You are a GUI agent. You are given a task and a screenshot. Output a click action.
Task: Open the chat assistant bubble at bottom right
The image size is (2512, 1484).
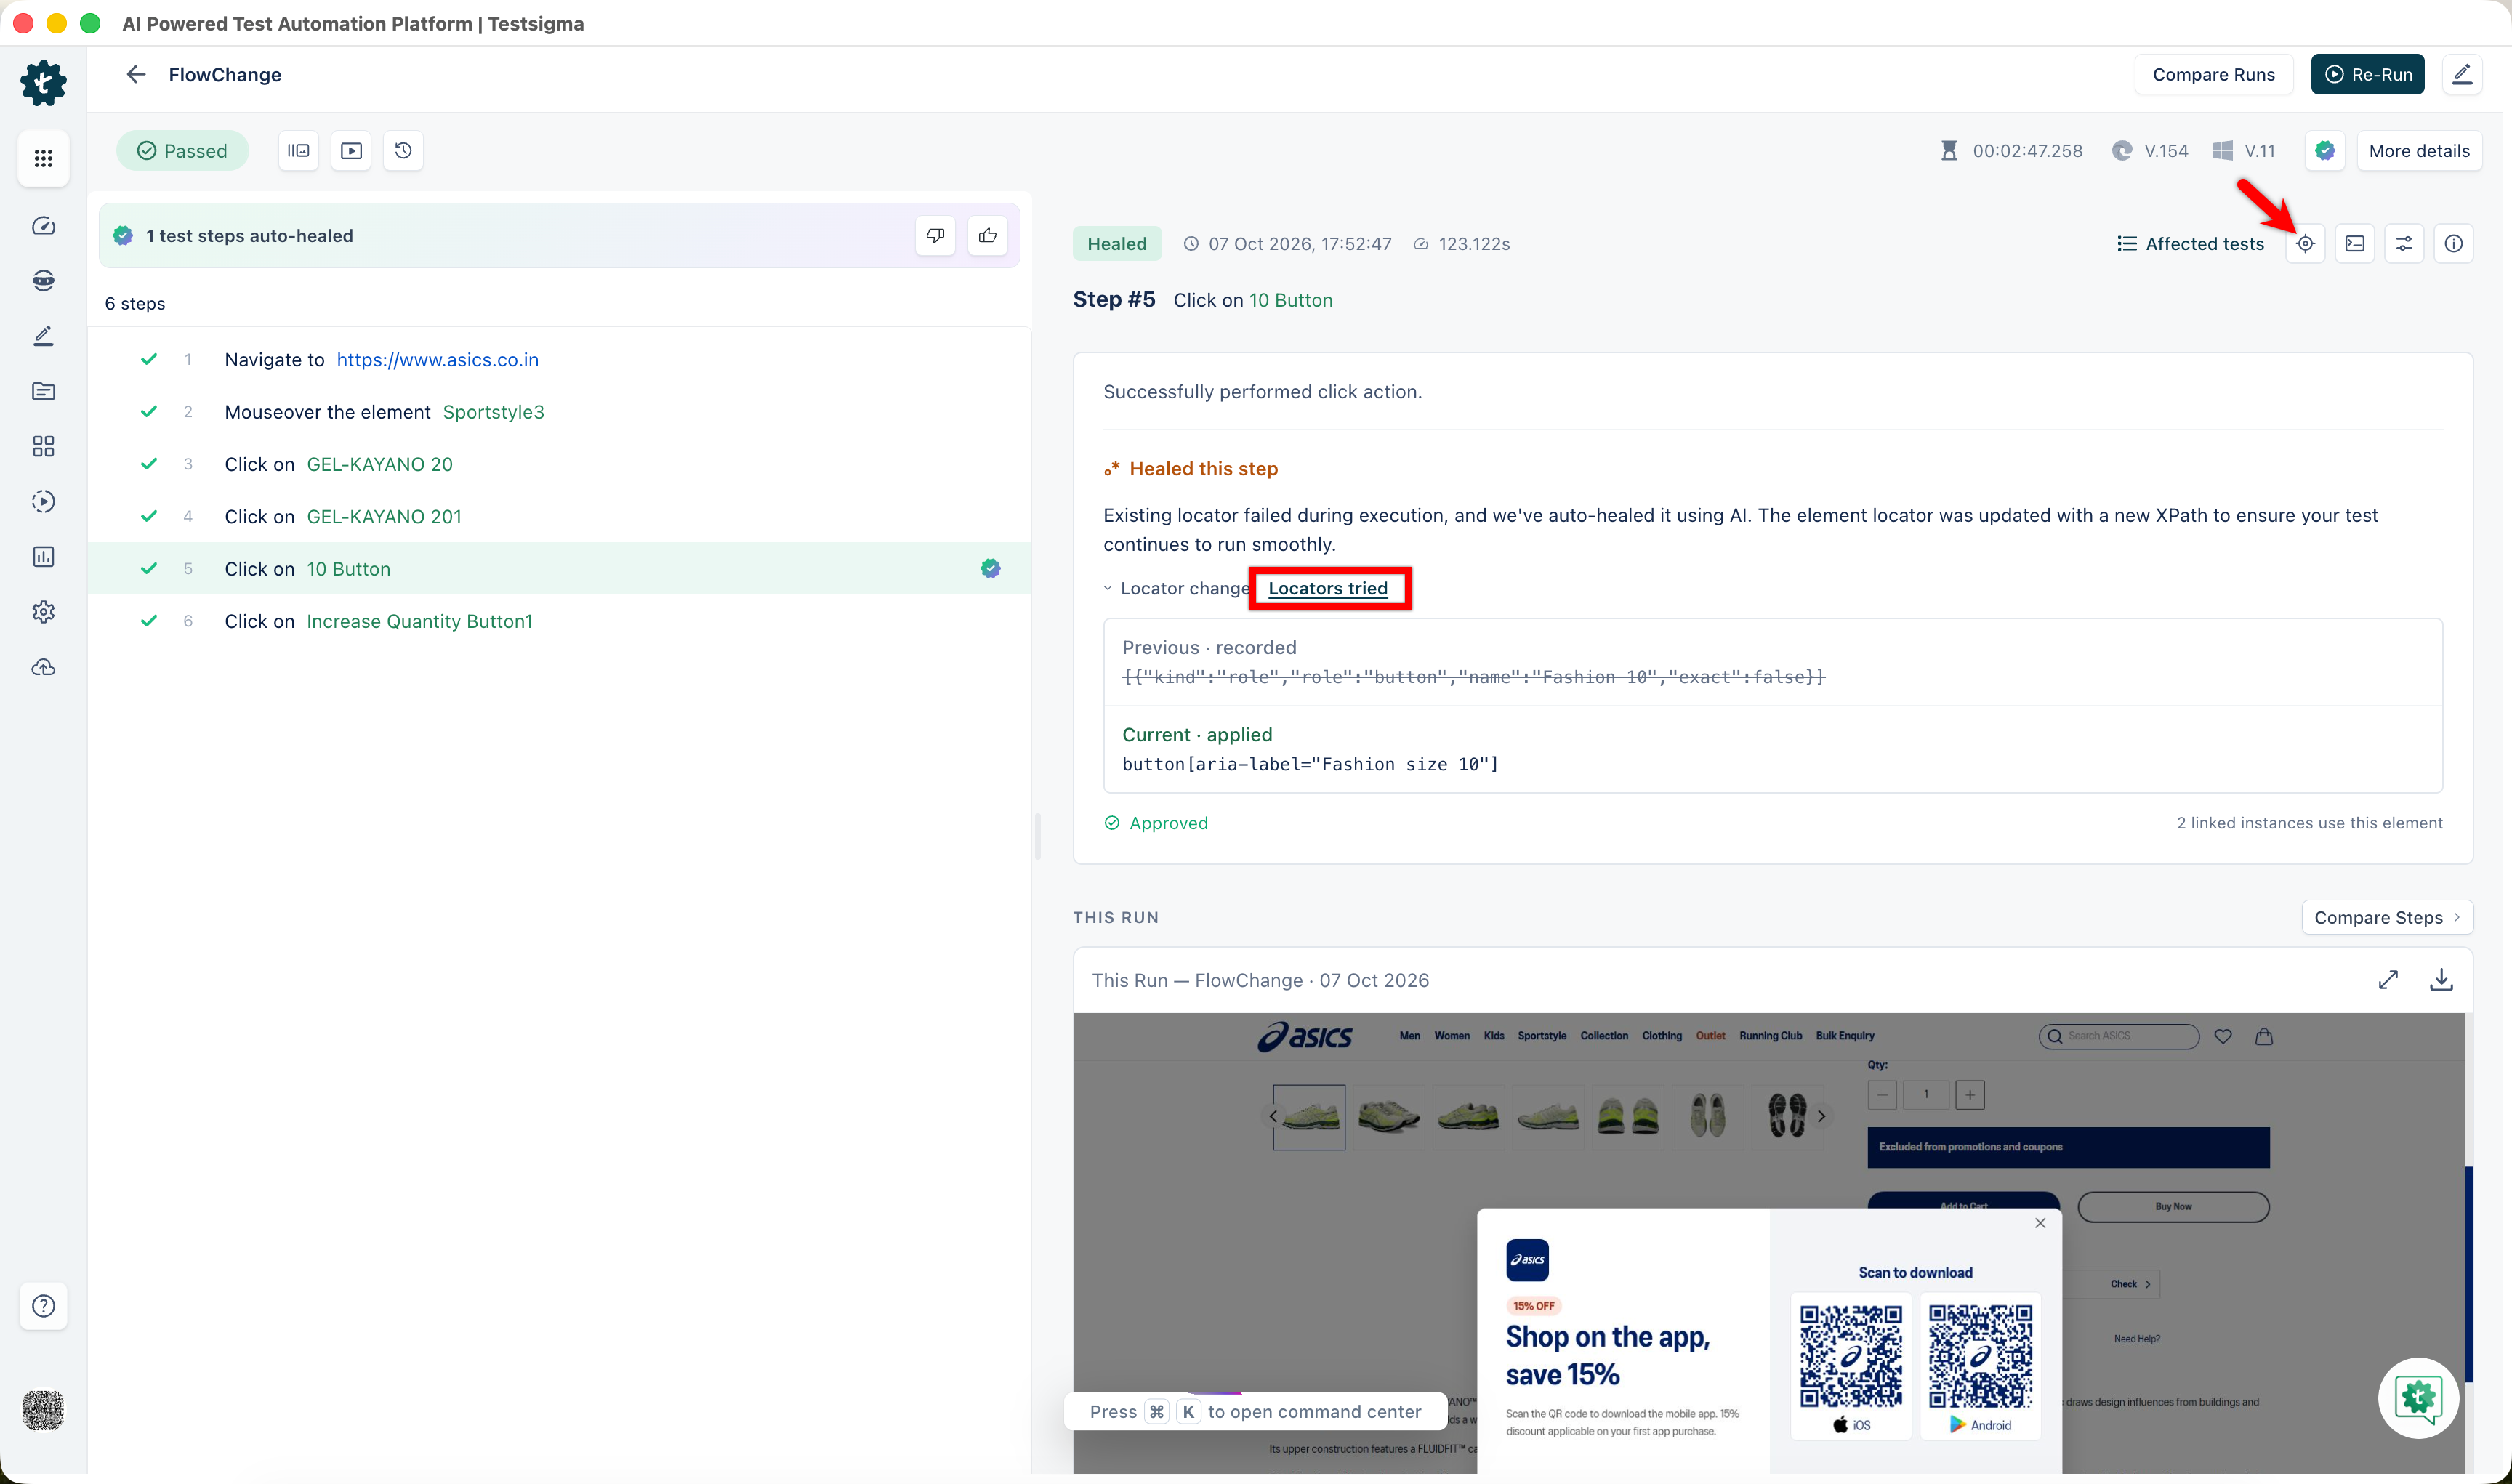point(2418,1398)
